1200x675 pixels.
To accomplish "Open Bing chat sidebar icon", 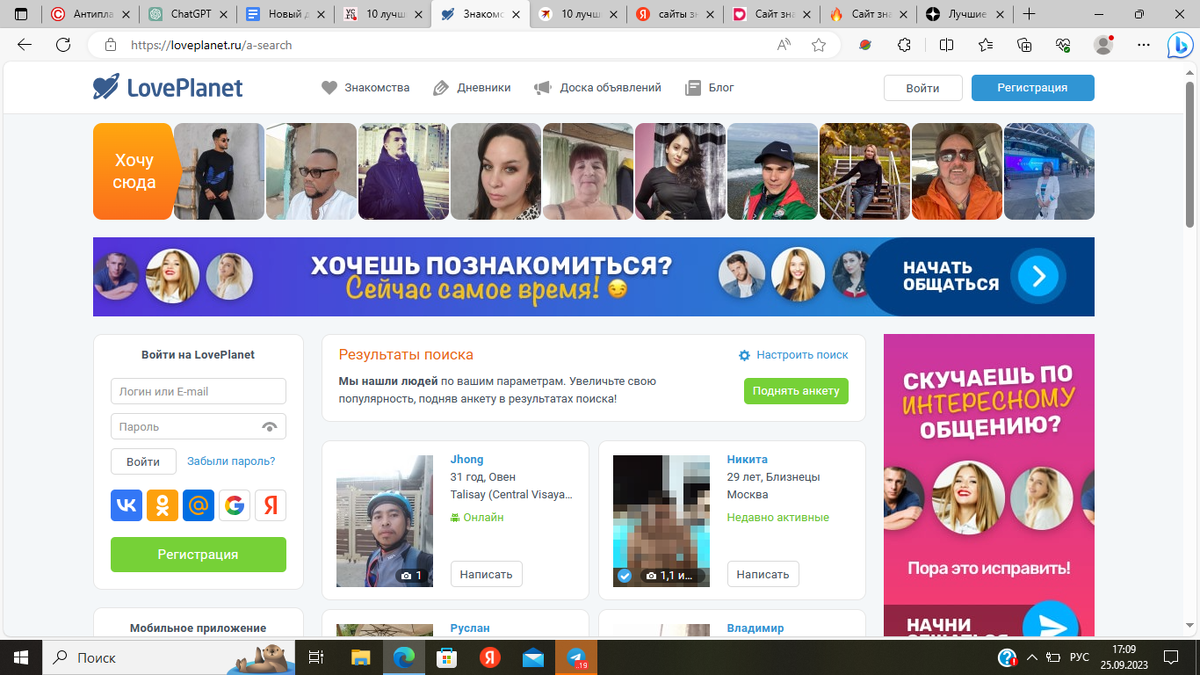I will (1179, 45).
